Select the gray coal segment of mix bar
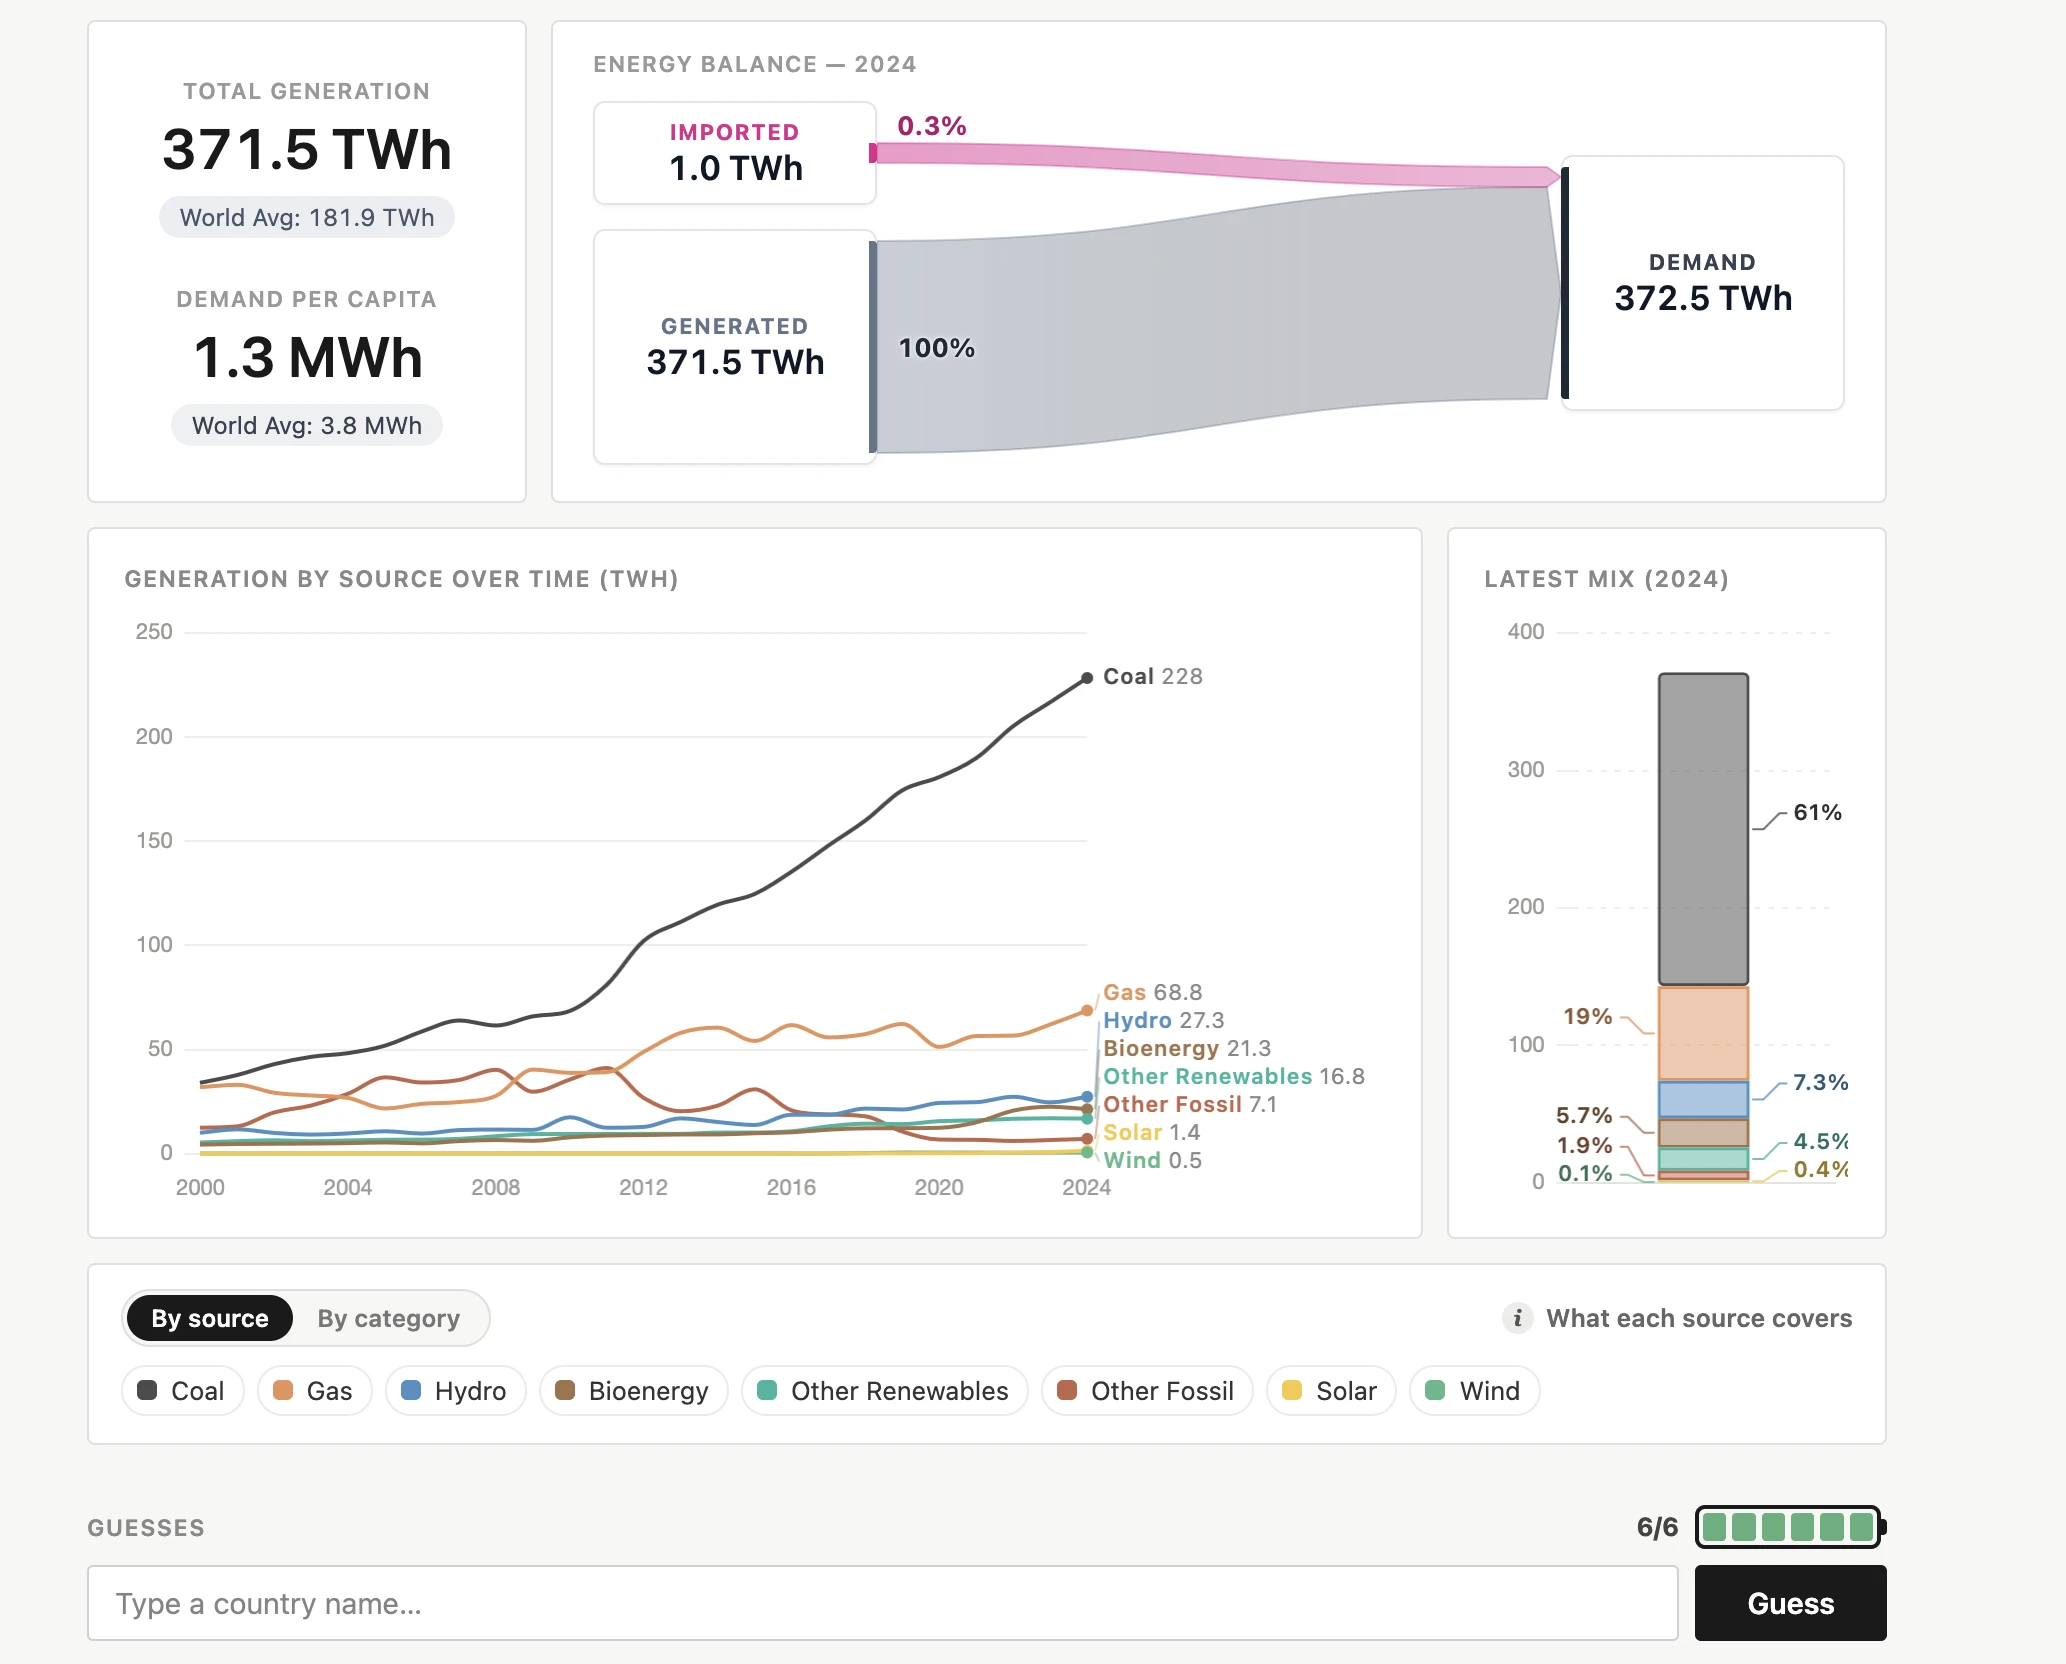The image size is (2066, 1664). tap(1703, 829)
